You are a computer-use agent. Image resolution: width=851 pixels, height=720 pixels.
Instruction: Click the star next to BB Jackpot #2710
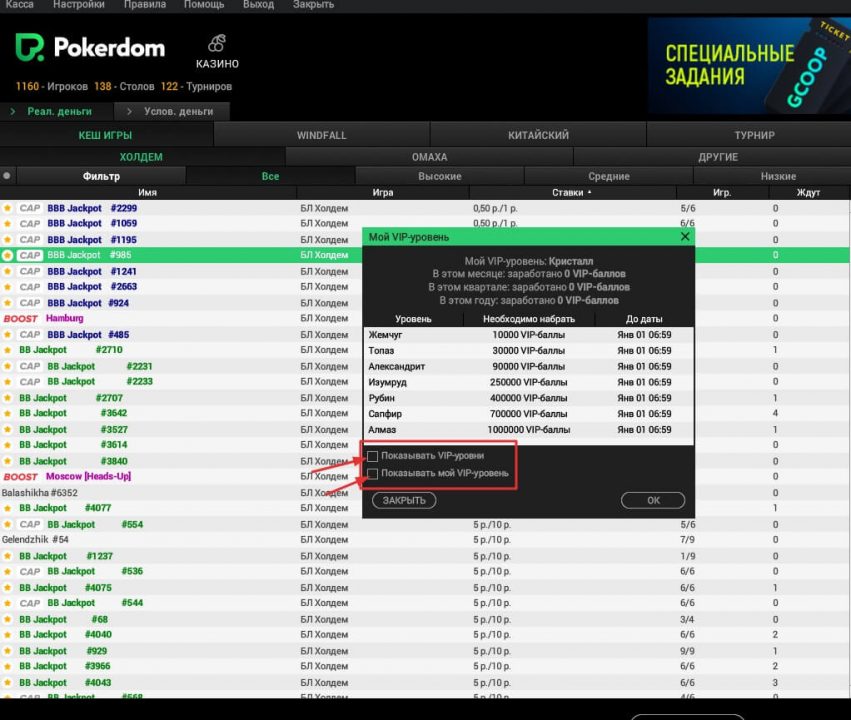7,350
